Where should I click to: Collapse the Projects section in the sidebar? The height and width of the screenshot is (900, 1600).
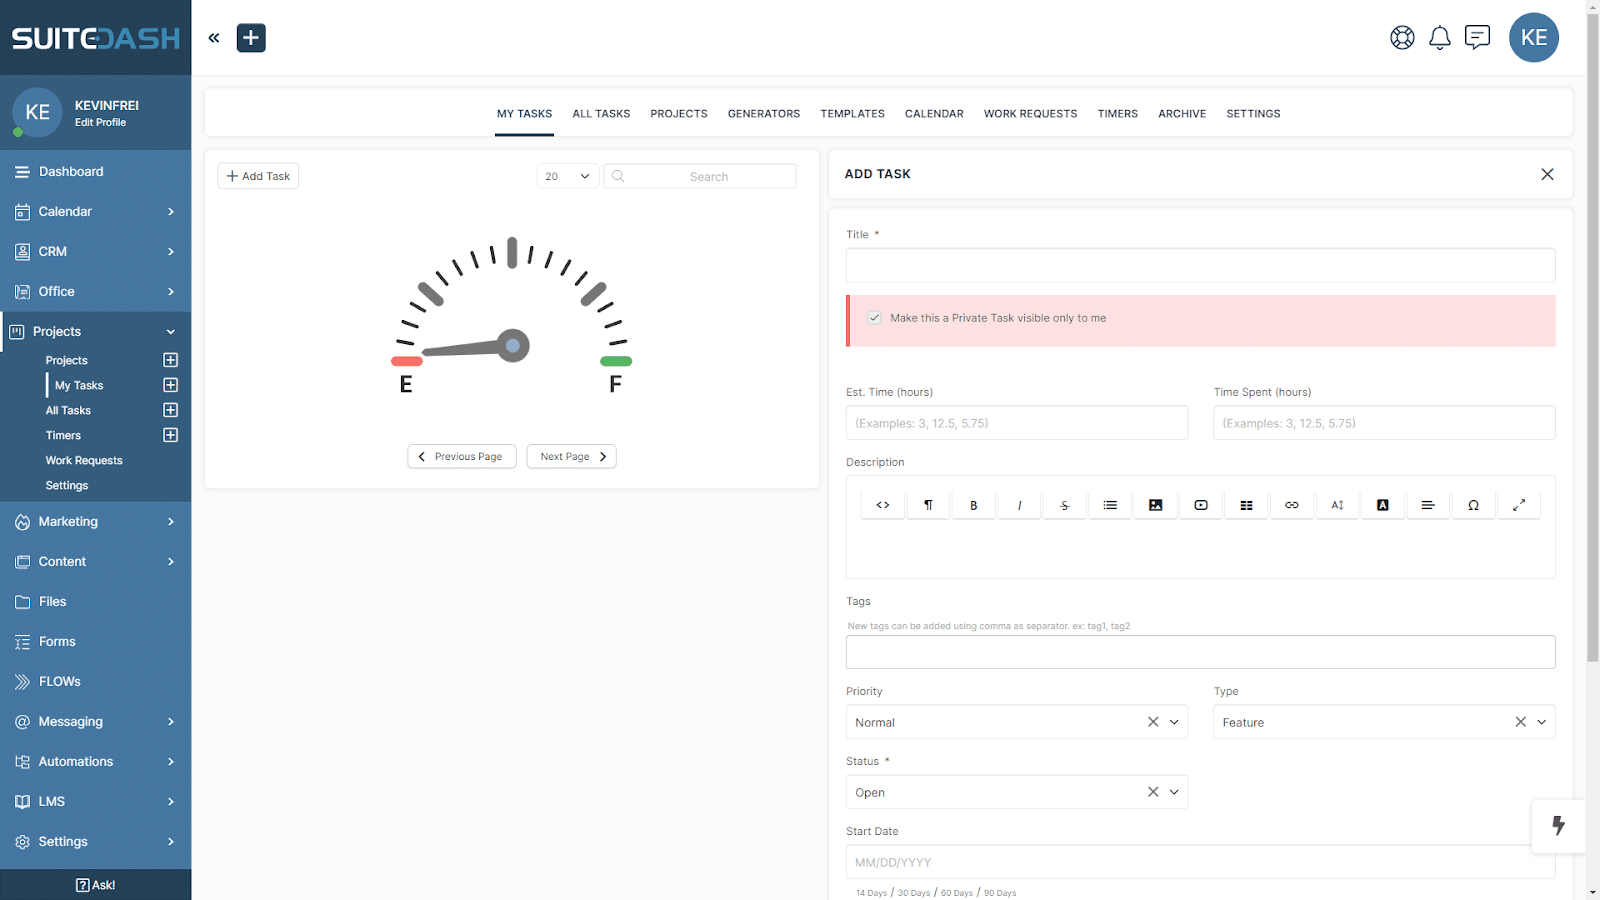(170, 331)
